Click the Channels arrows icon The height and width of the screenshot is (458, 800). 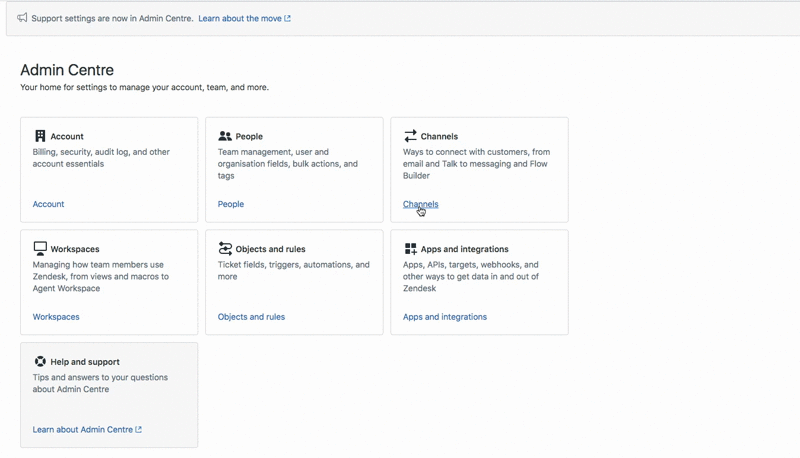click(x=410, y=136)
